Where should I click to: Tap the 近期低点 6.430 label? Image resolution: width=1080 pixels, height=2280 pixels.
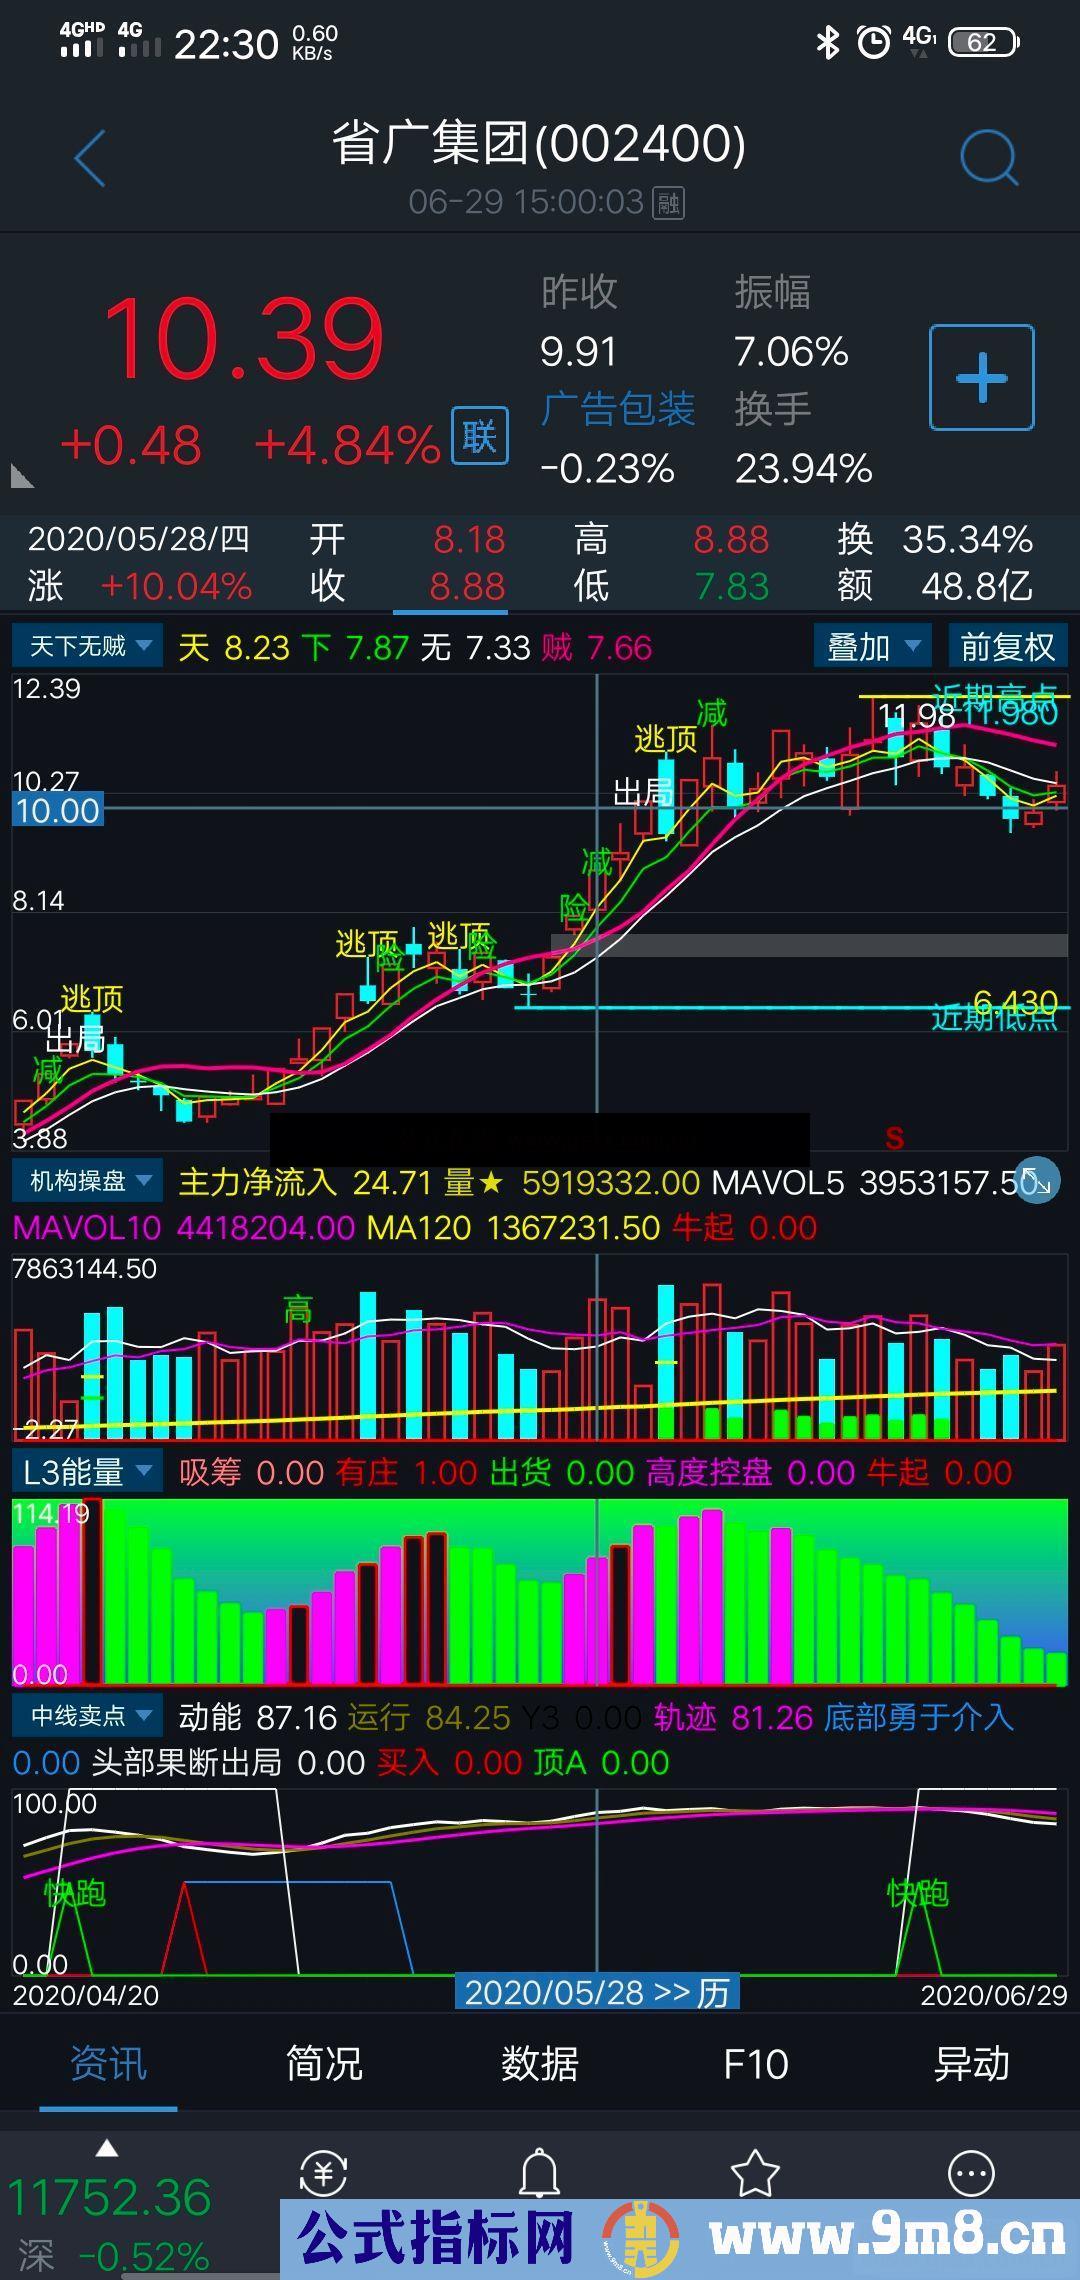point(994,1010)
